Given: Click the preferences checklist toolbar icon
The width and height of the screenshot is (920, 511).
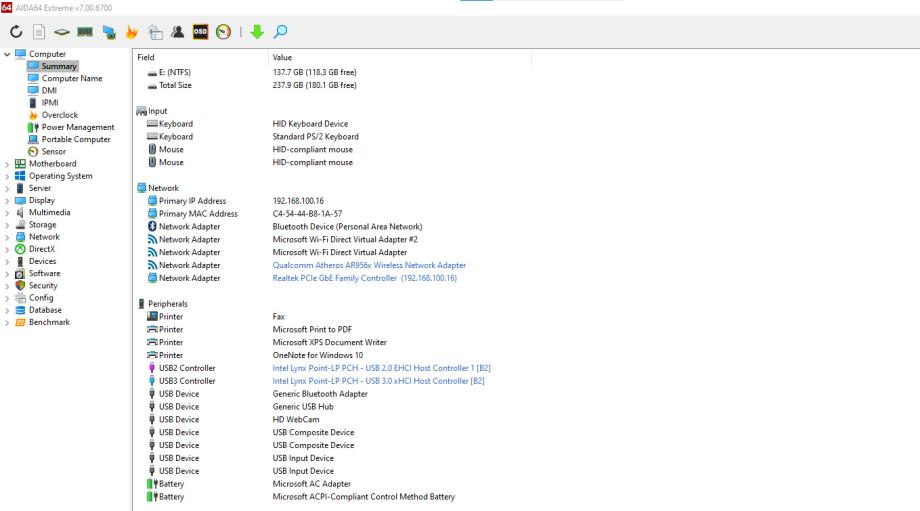Looking at the screenshot, I should tap(155, 32).
